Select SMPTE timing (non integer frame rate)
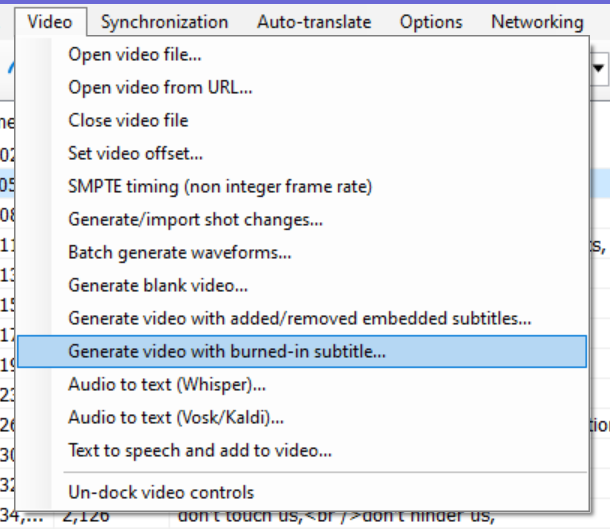Screen dimensions: 610x529 tap(220, 186)
